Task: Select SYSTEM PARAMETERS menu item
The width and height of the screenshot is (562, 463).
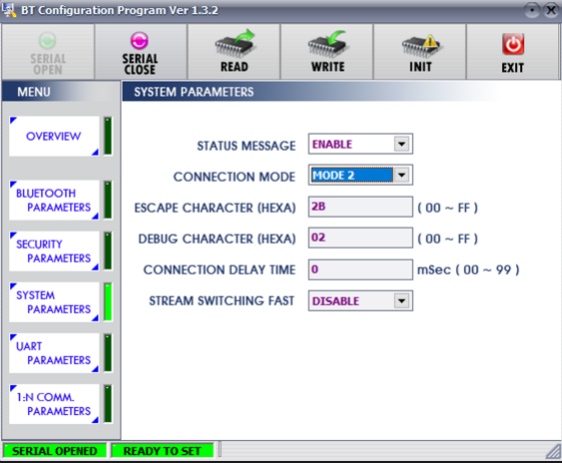Action: coord(54,302)
